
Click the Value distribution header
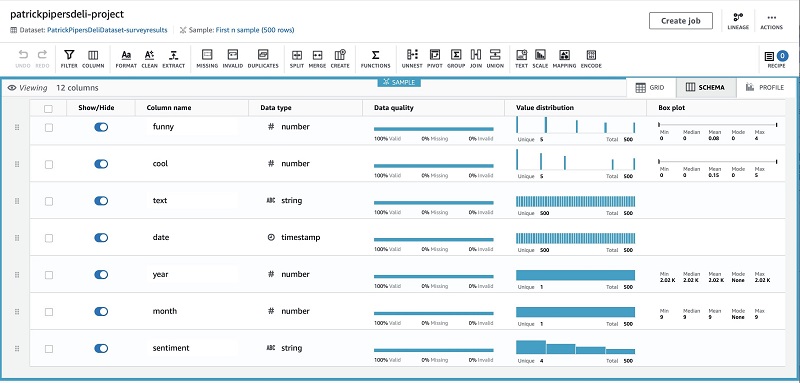[545, 108]
